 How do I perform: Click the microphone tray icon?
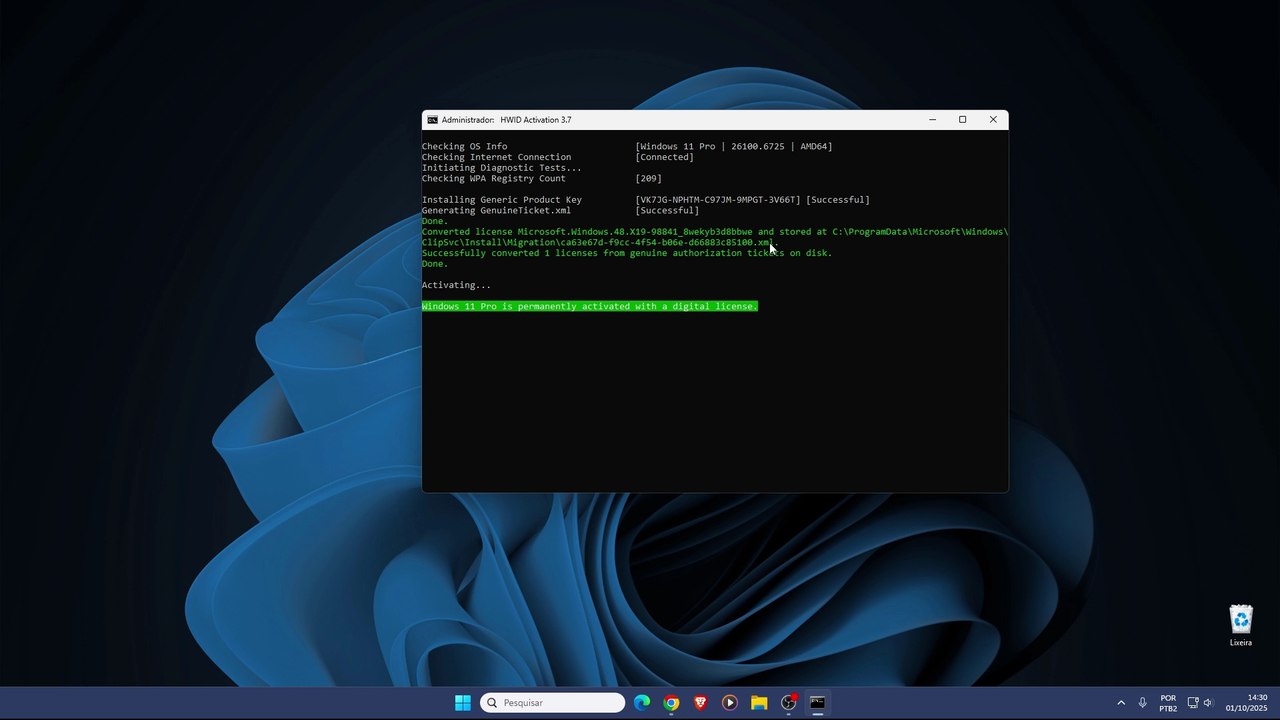(x=1142, y=703)
